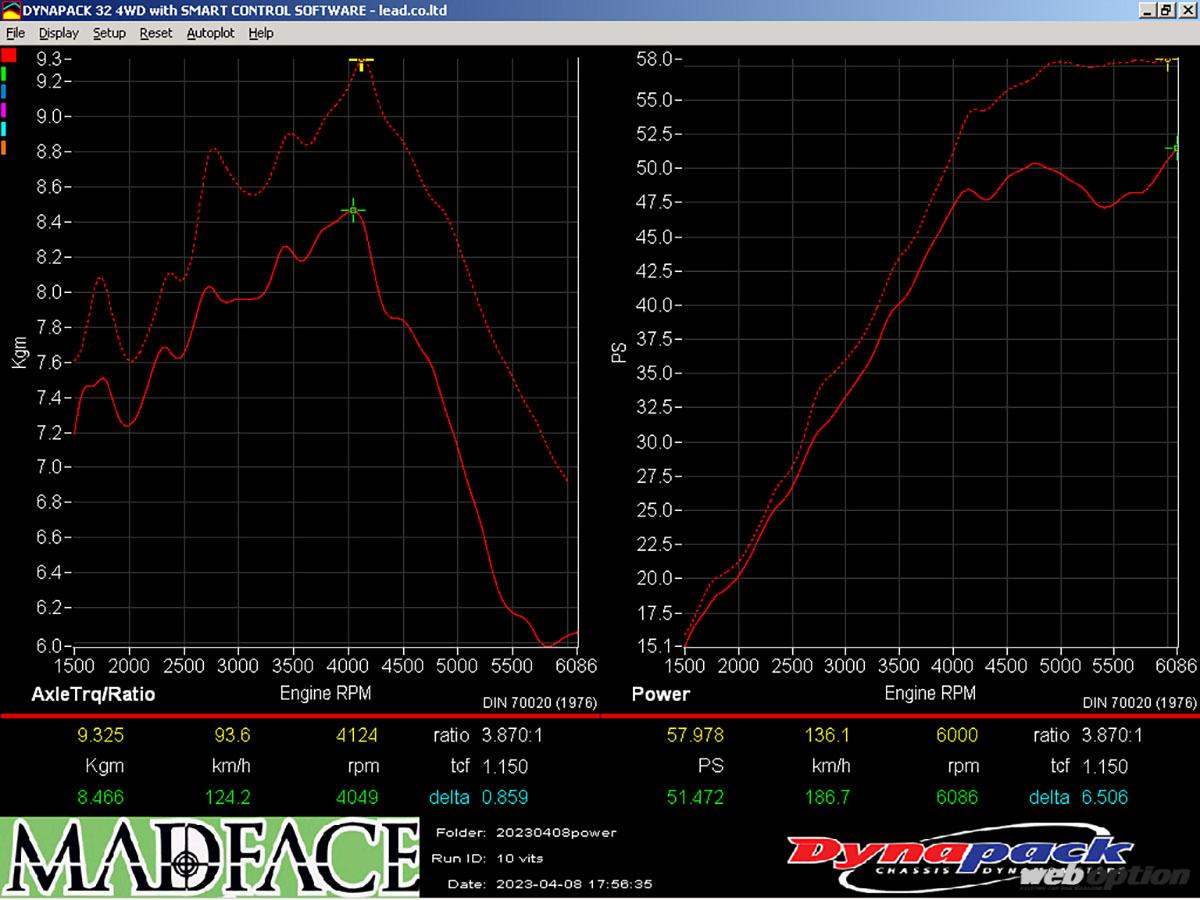Image resolution: width=1200 pixels, height=900 pixels.
Task: Click the green cursor marker on power graph
Action: tap(1174, 148)
